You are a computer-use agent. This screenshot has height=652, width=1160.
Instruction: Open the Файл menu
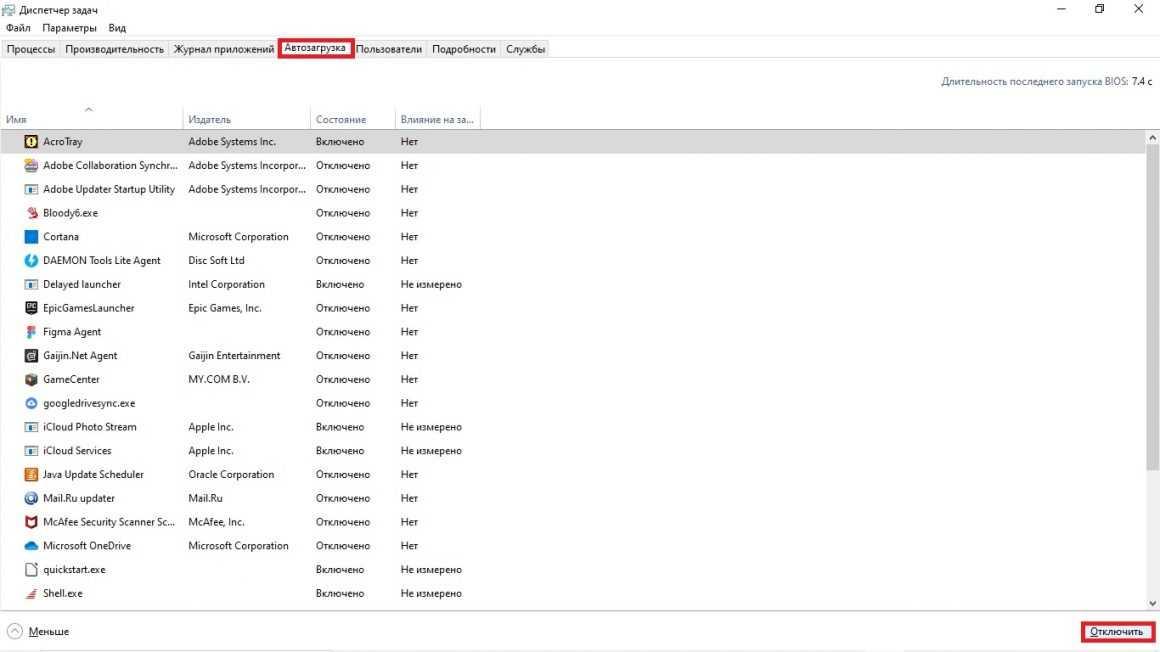tap(18, 27)
